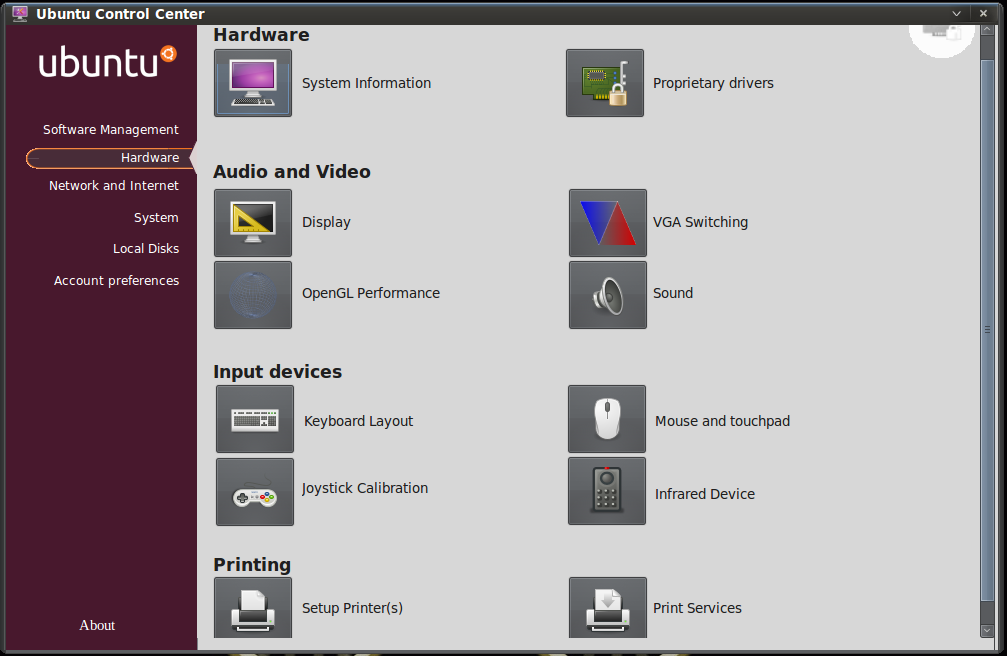Click the Display label
This screenshot has height=656, width=1007.
326,222
